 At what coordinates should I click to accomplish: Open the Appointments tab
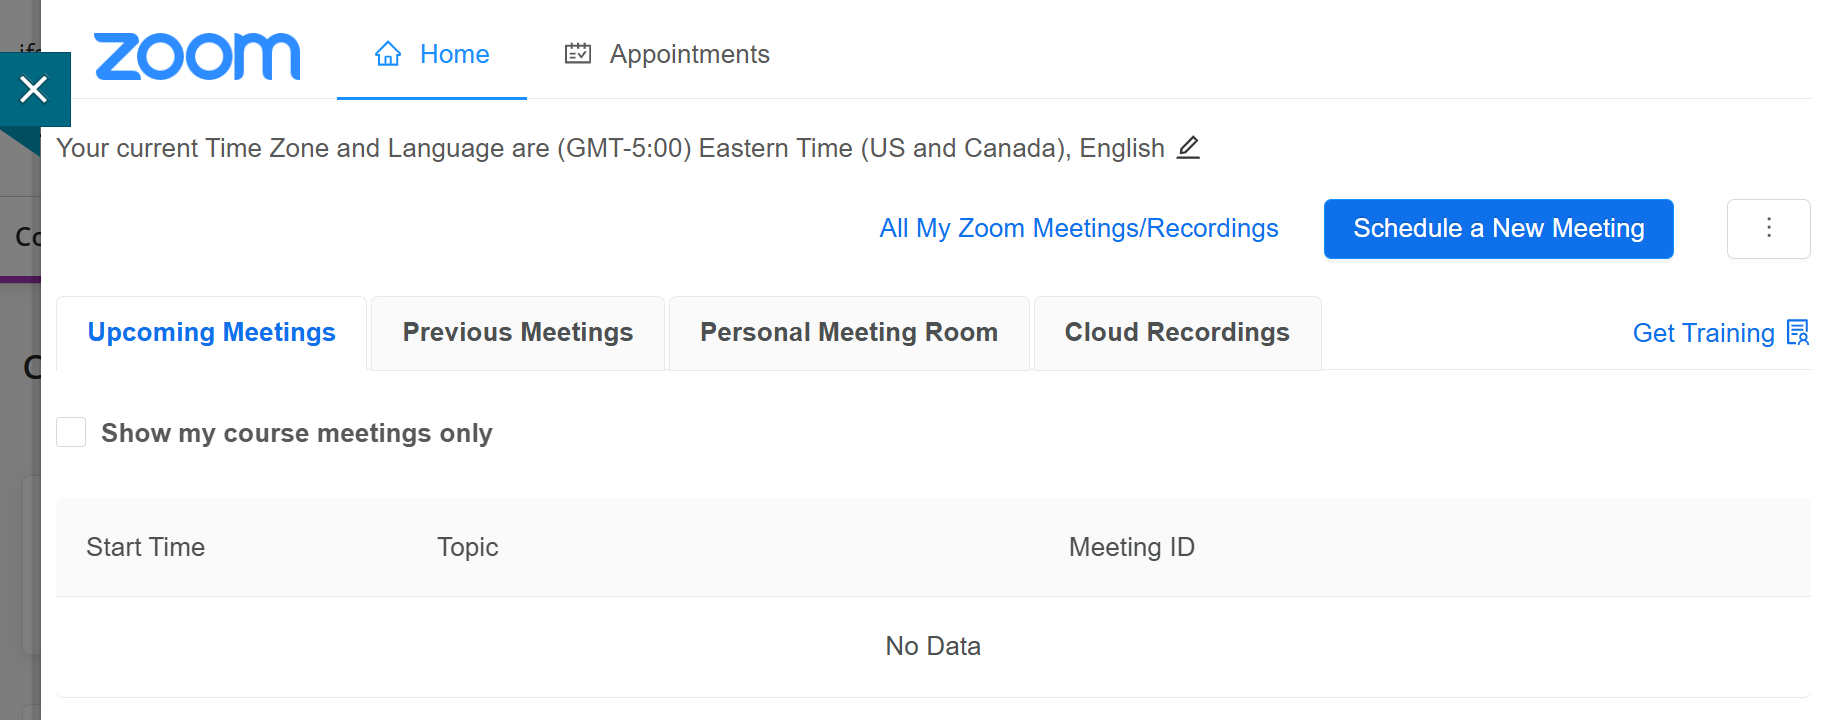coord(689,54)
